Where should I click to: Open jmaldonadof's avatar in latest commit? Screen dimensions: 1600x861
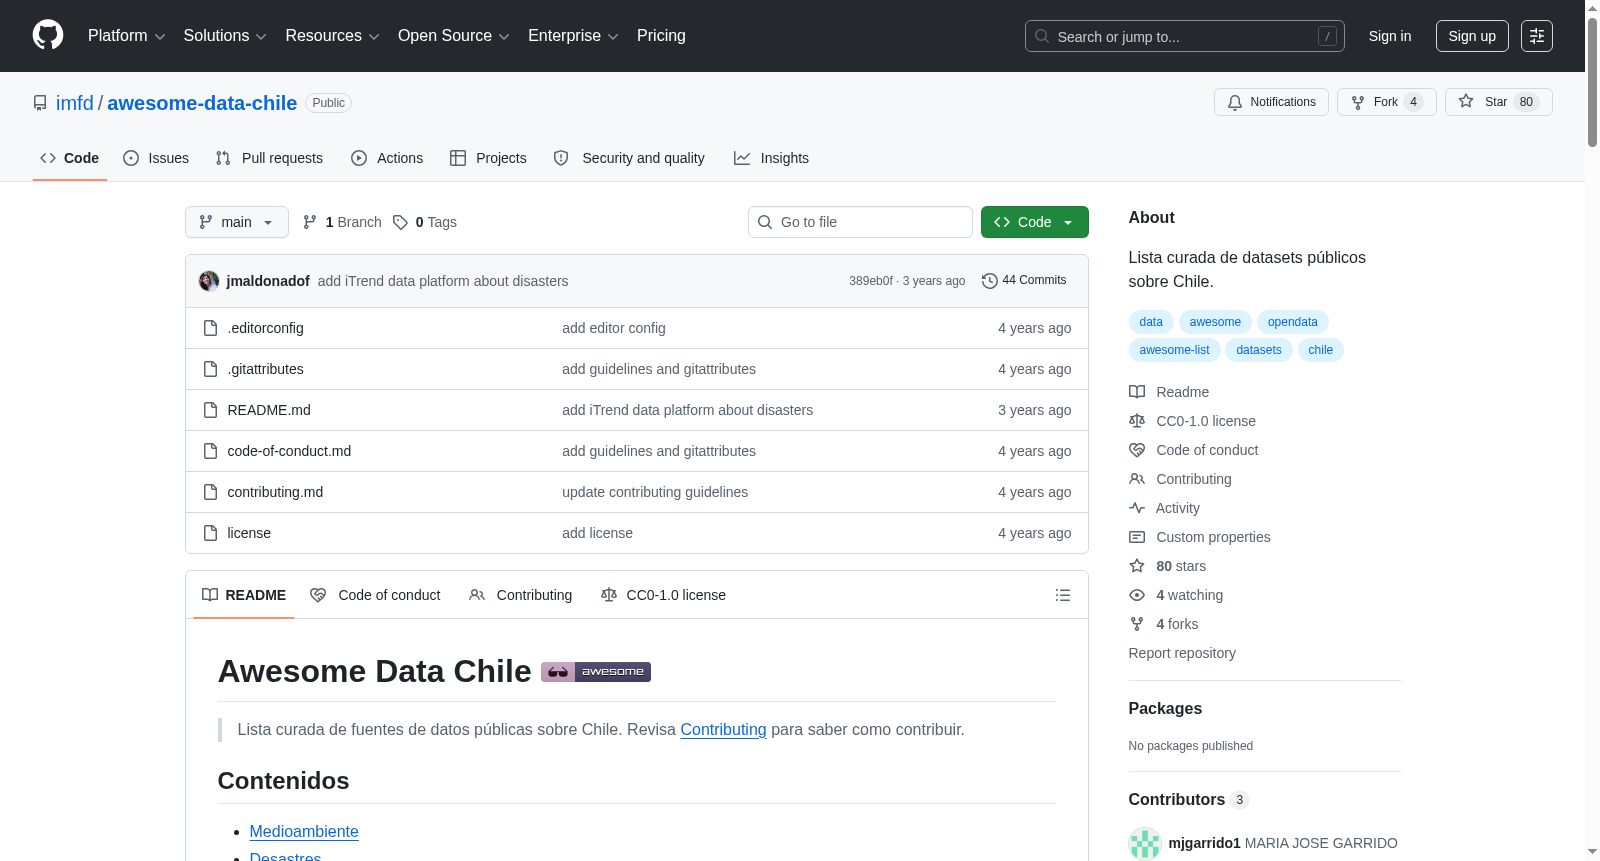pos(209,281)
